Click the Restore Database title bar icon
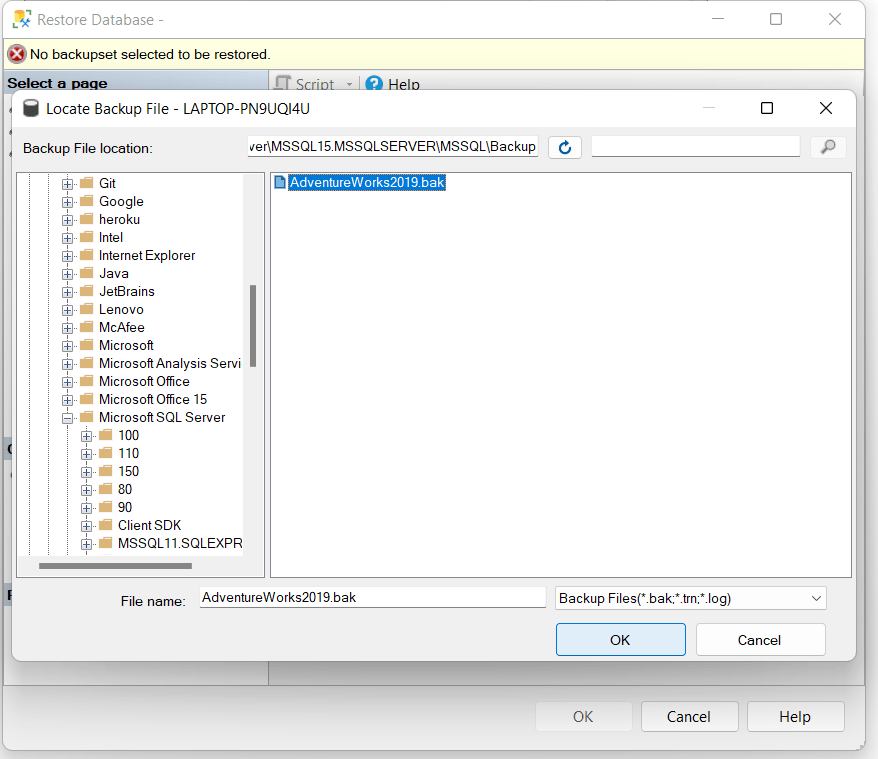The width and height of the screenshot is (878, 759). click(x=22, y=19)
